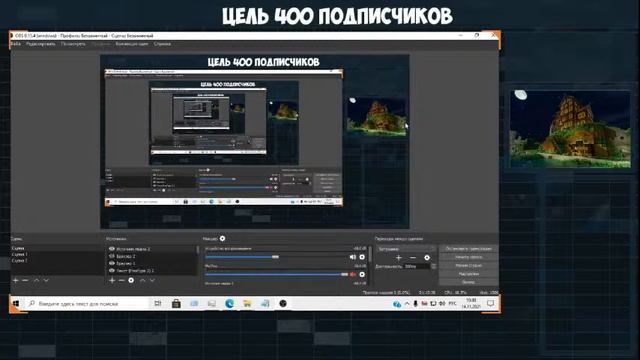Toggle visibility of Браузер 2 source
The image size is (640, 360).
pyautogui.click(x=111, y=256)
